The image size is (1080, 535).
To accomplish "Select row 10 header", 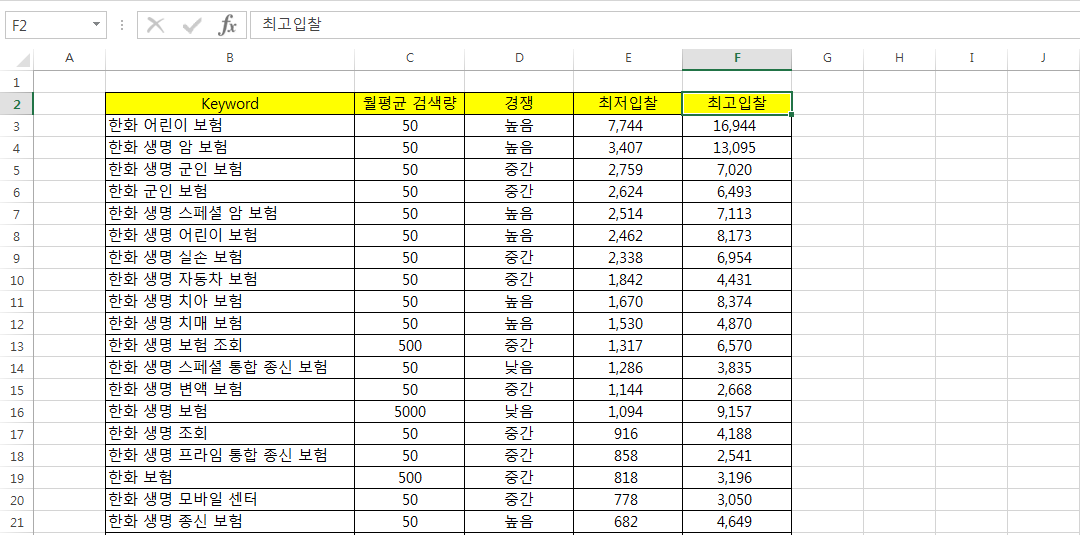I will point(17,280).
